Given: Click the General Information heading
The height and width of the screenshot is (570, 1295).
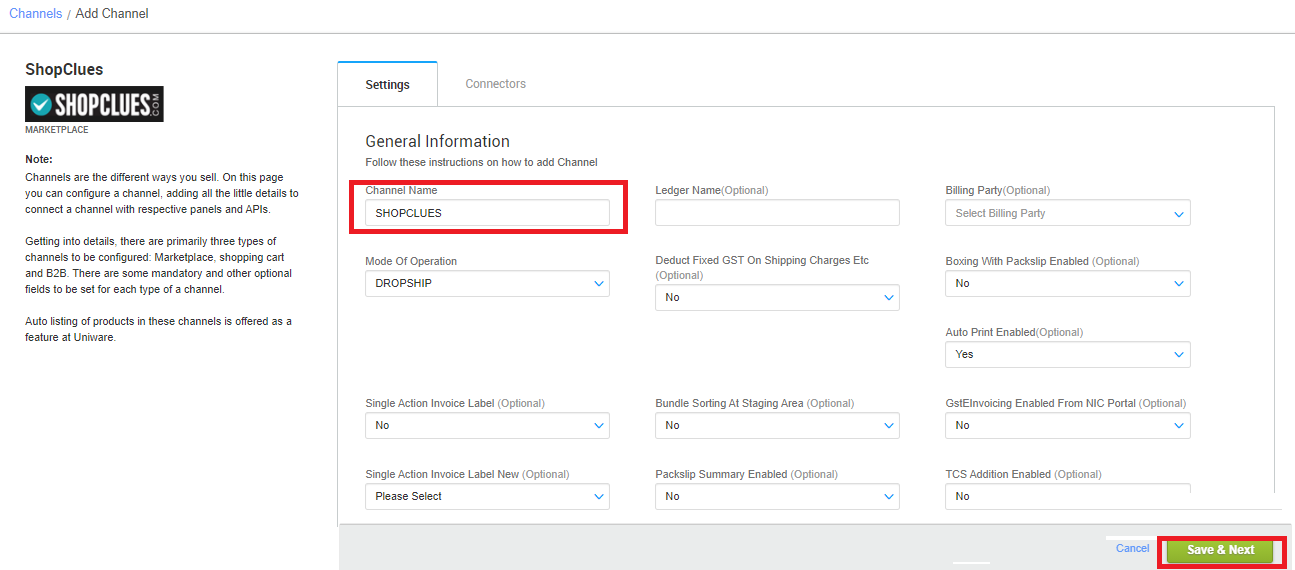Looking at the screenshot, I should click(437, 141).
